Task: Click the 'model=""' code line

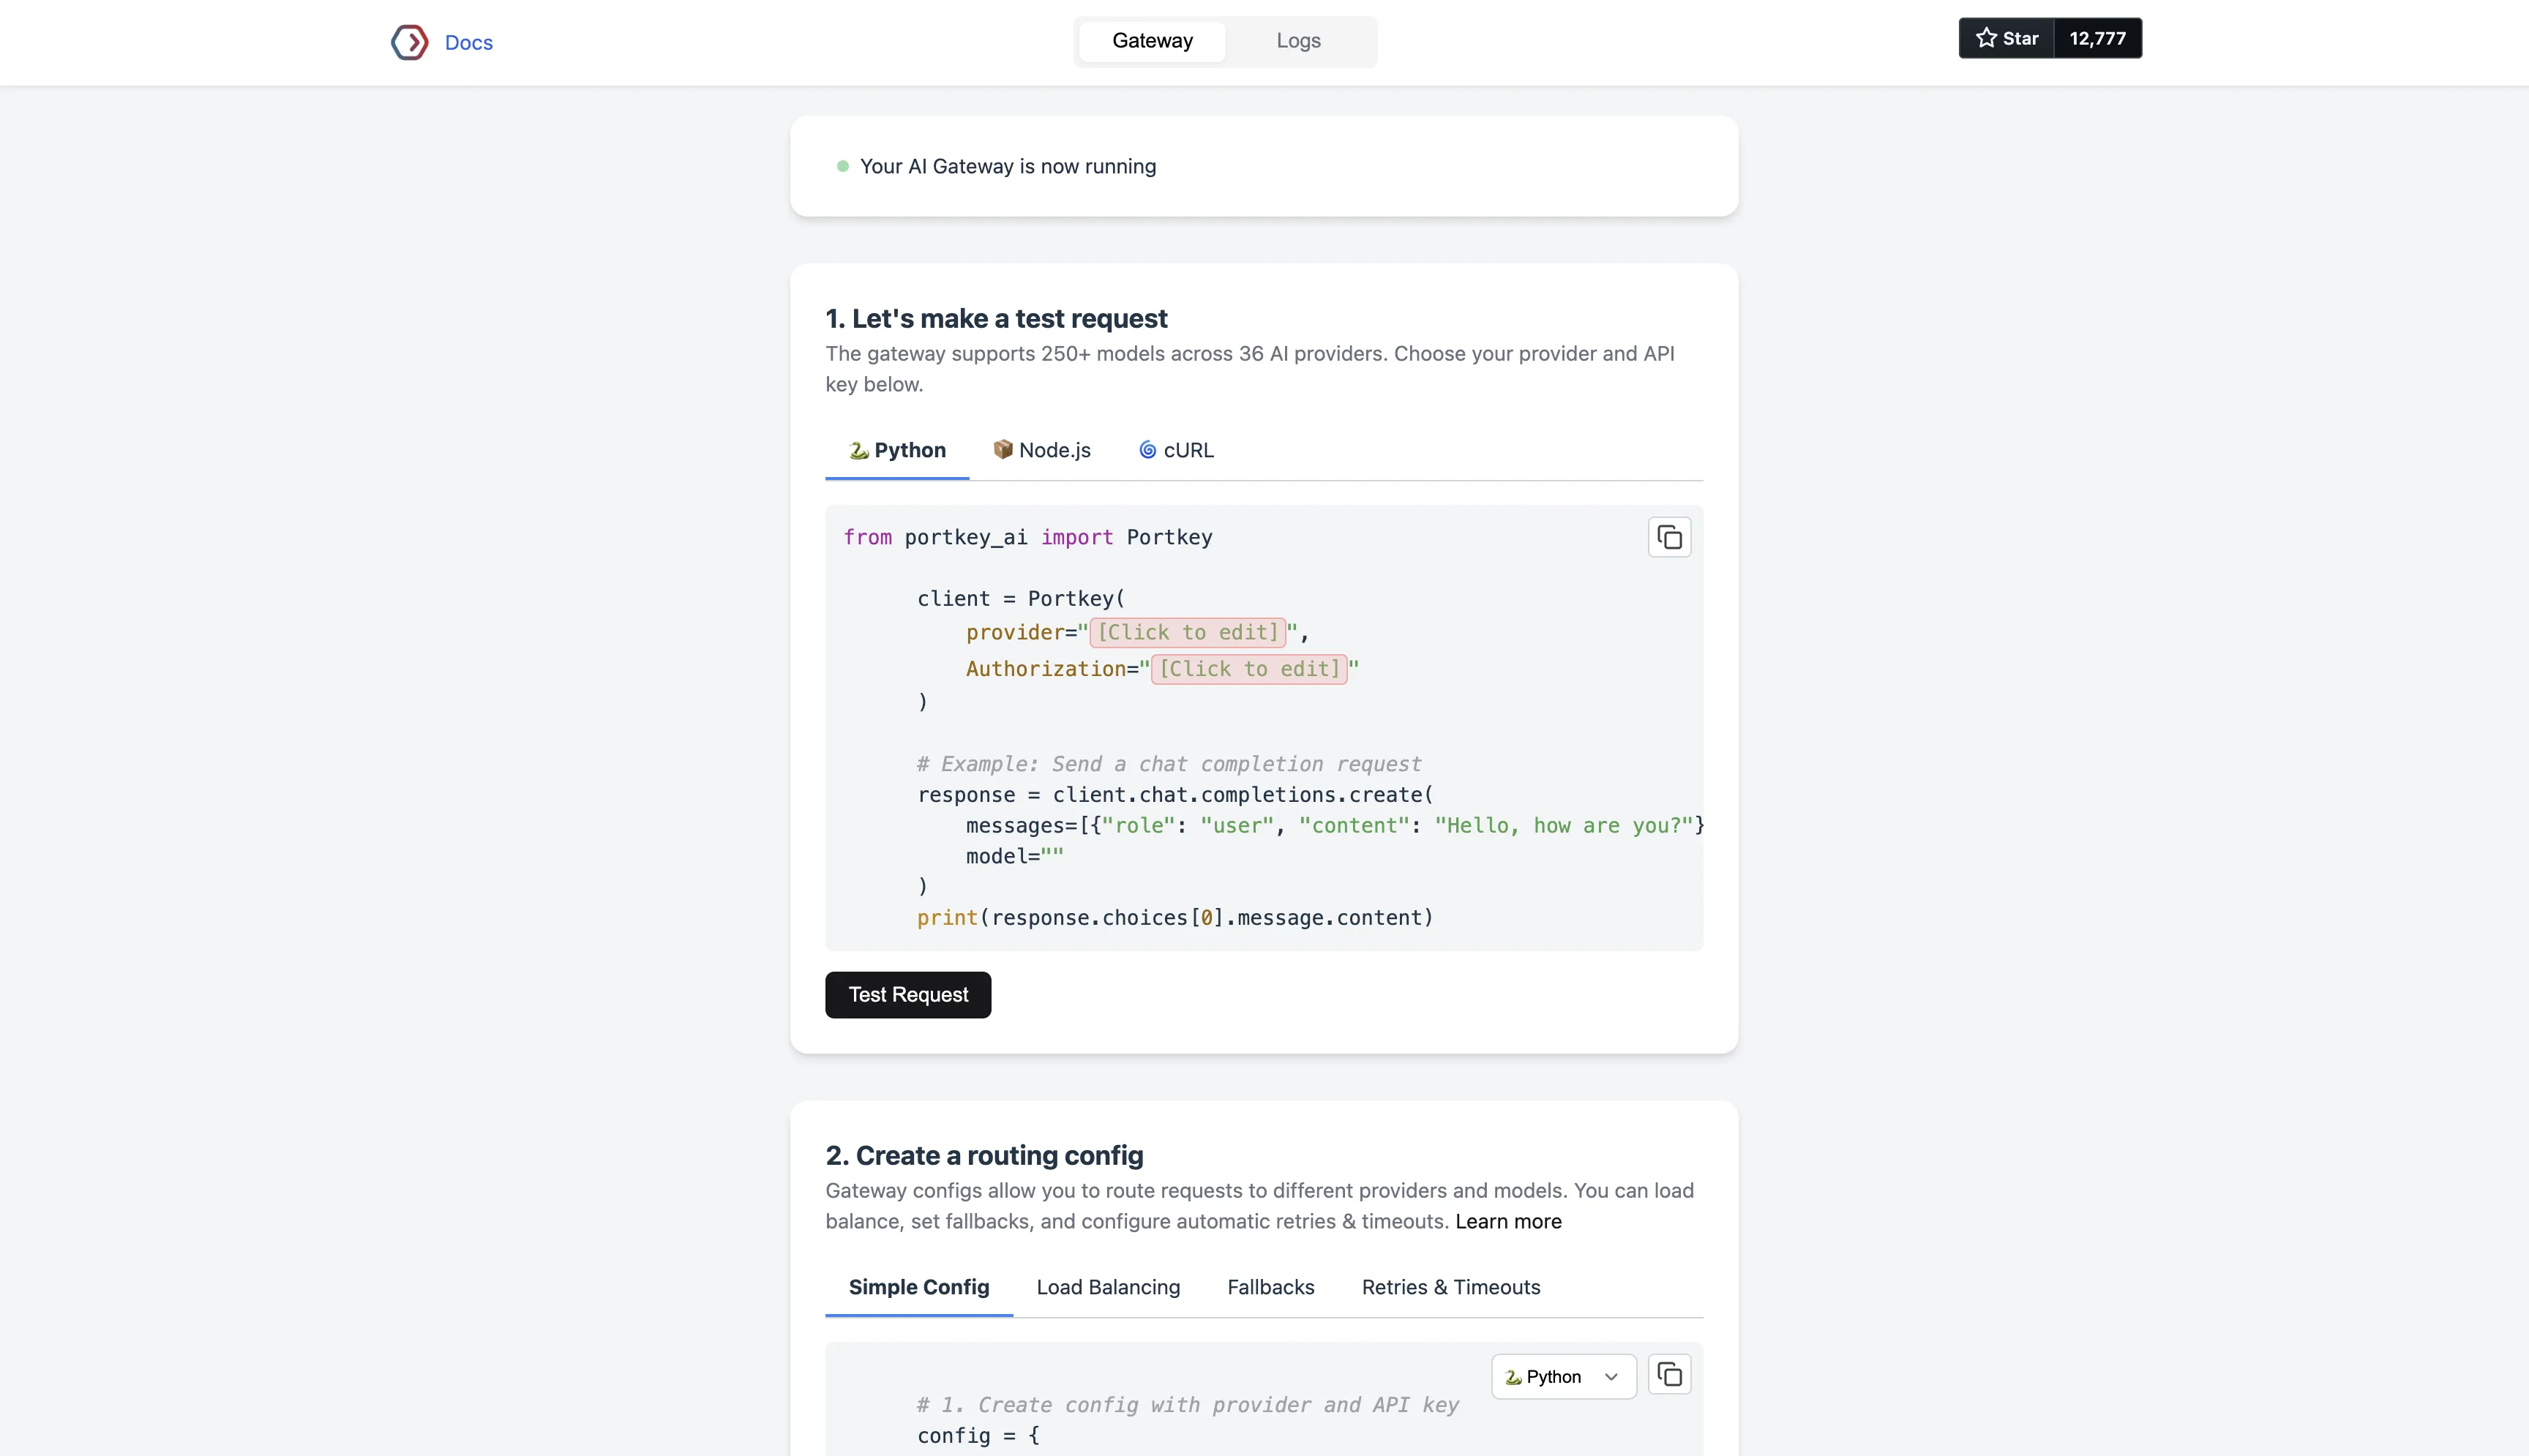Action: pos(1015,856)
